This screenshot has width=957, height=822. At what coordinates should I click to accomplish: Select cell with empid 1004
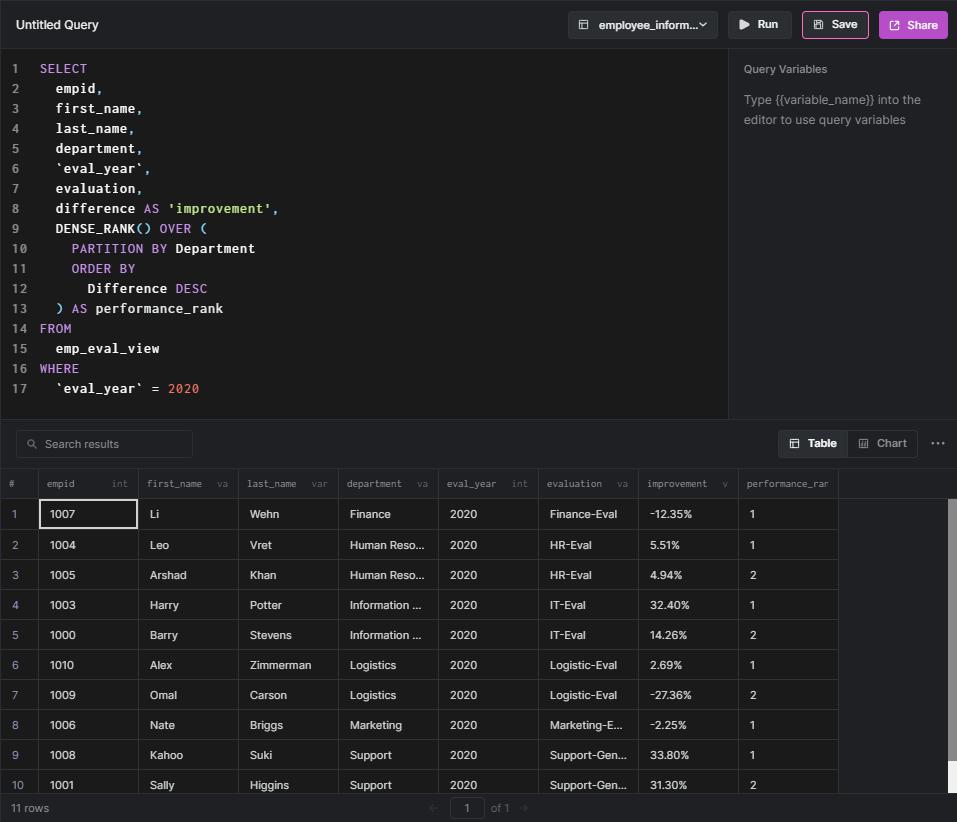88,545
